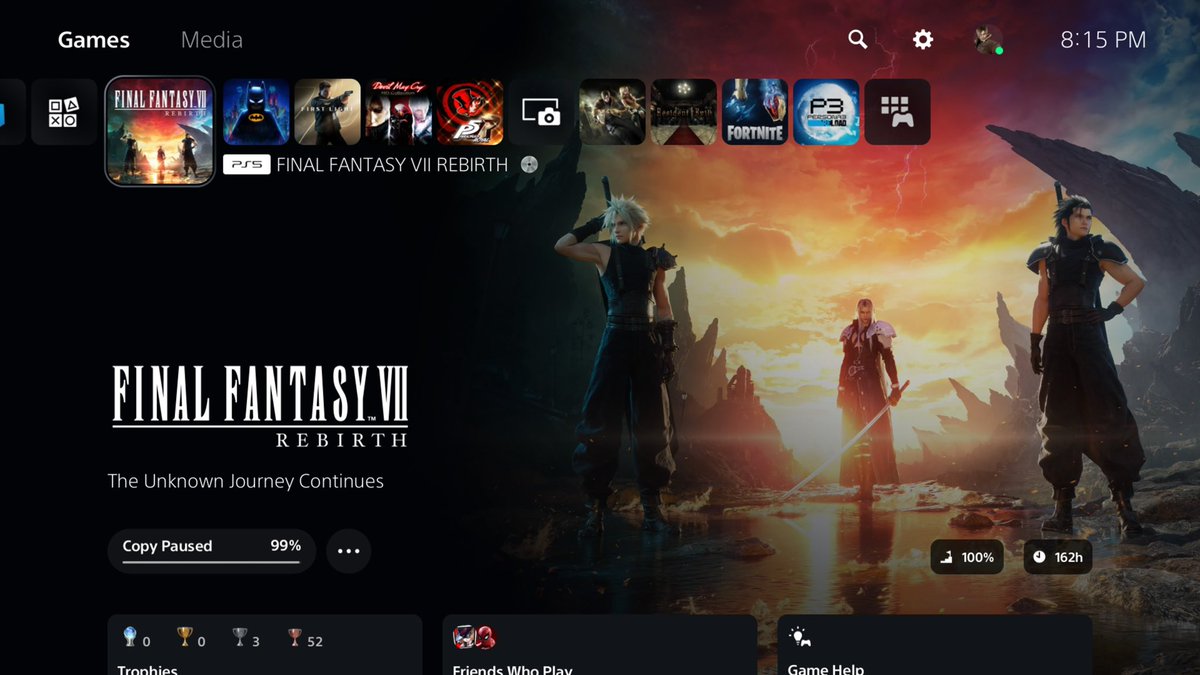Click the copy progress bar
The width and height of the screenshot is (1200, 675).
pos(211,562)
